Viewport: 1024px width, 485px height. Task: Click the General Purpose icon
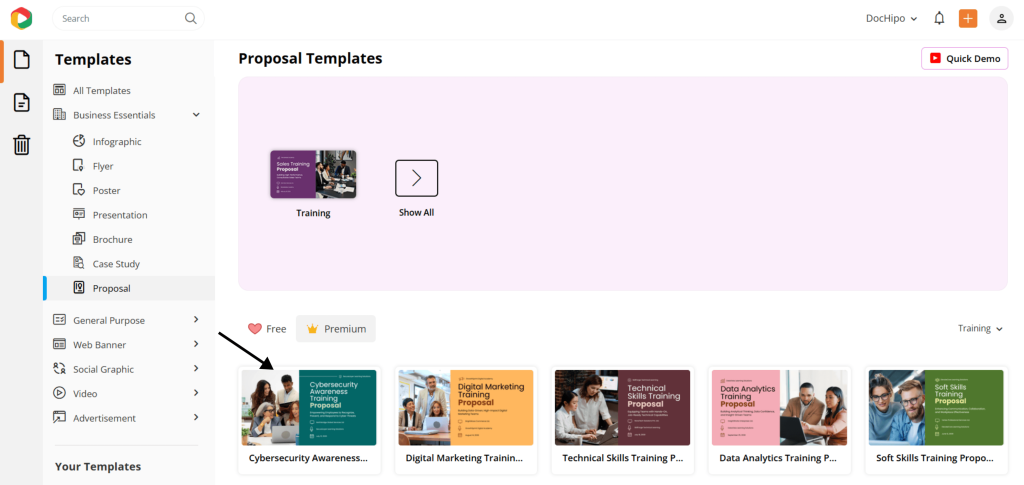pos(59,320)
